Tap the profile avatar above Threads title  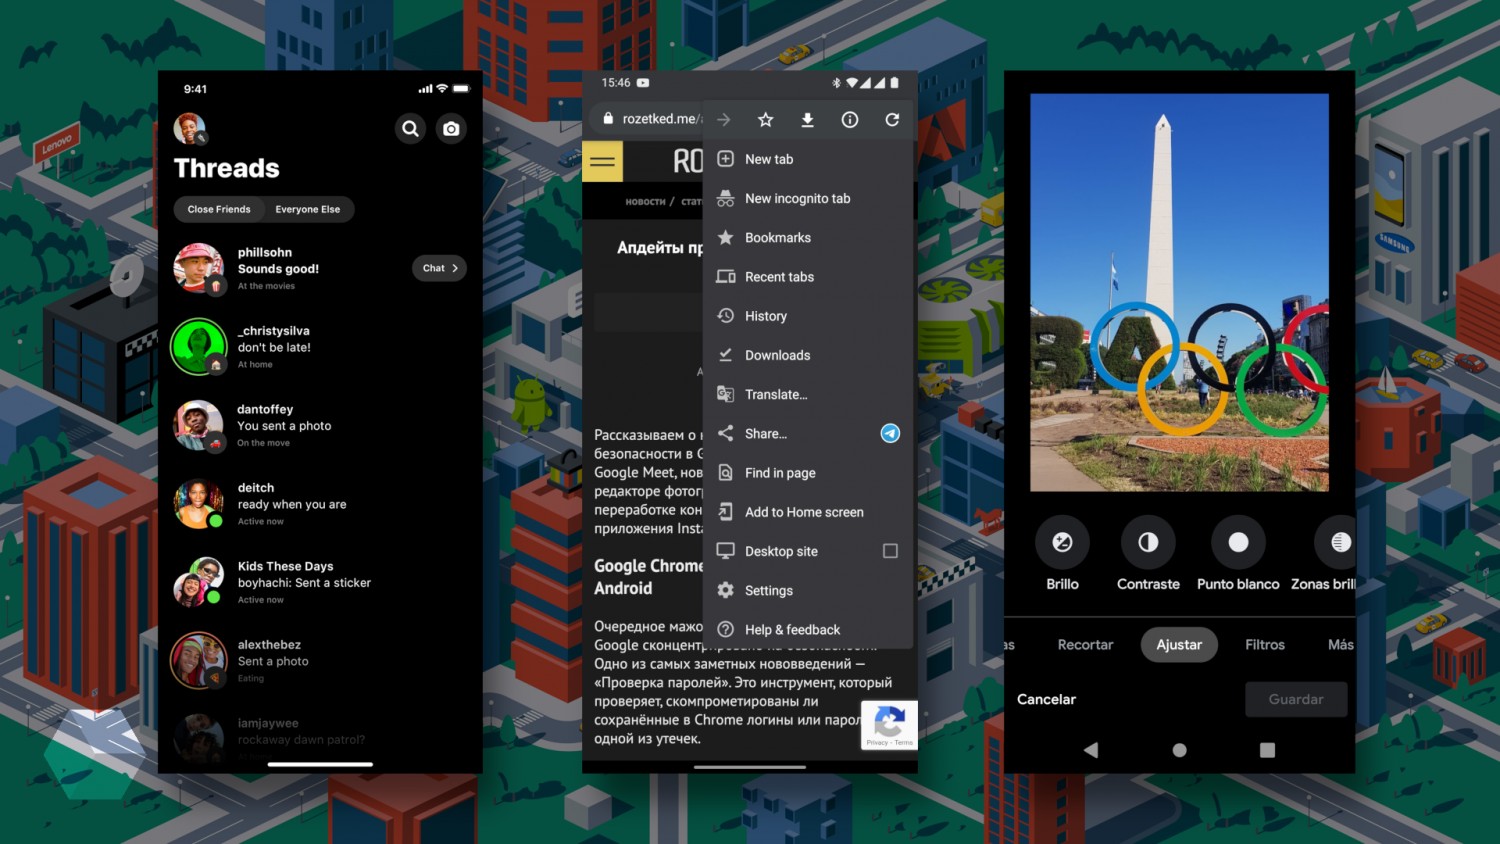190,129
